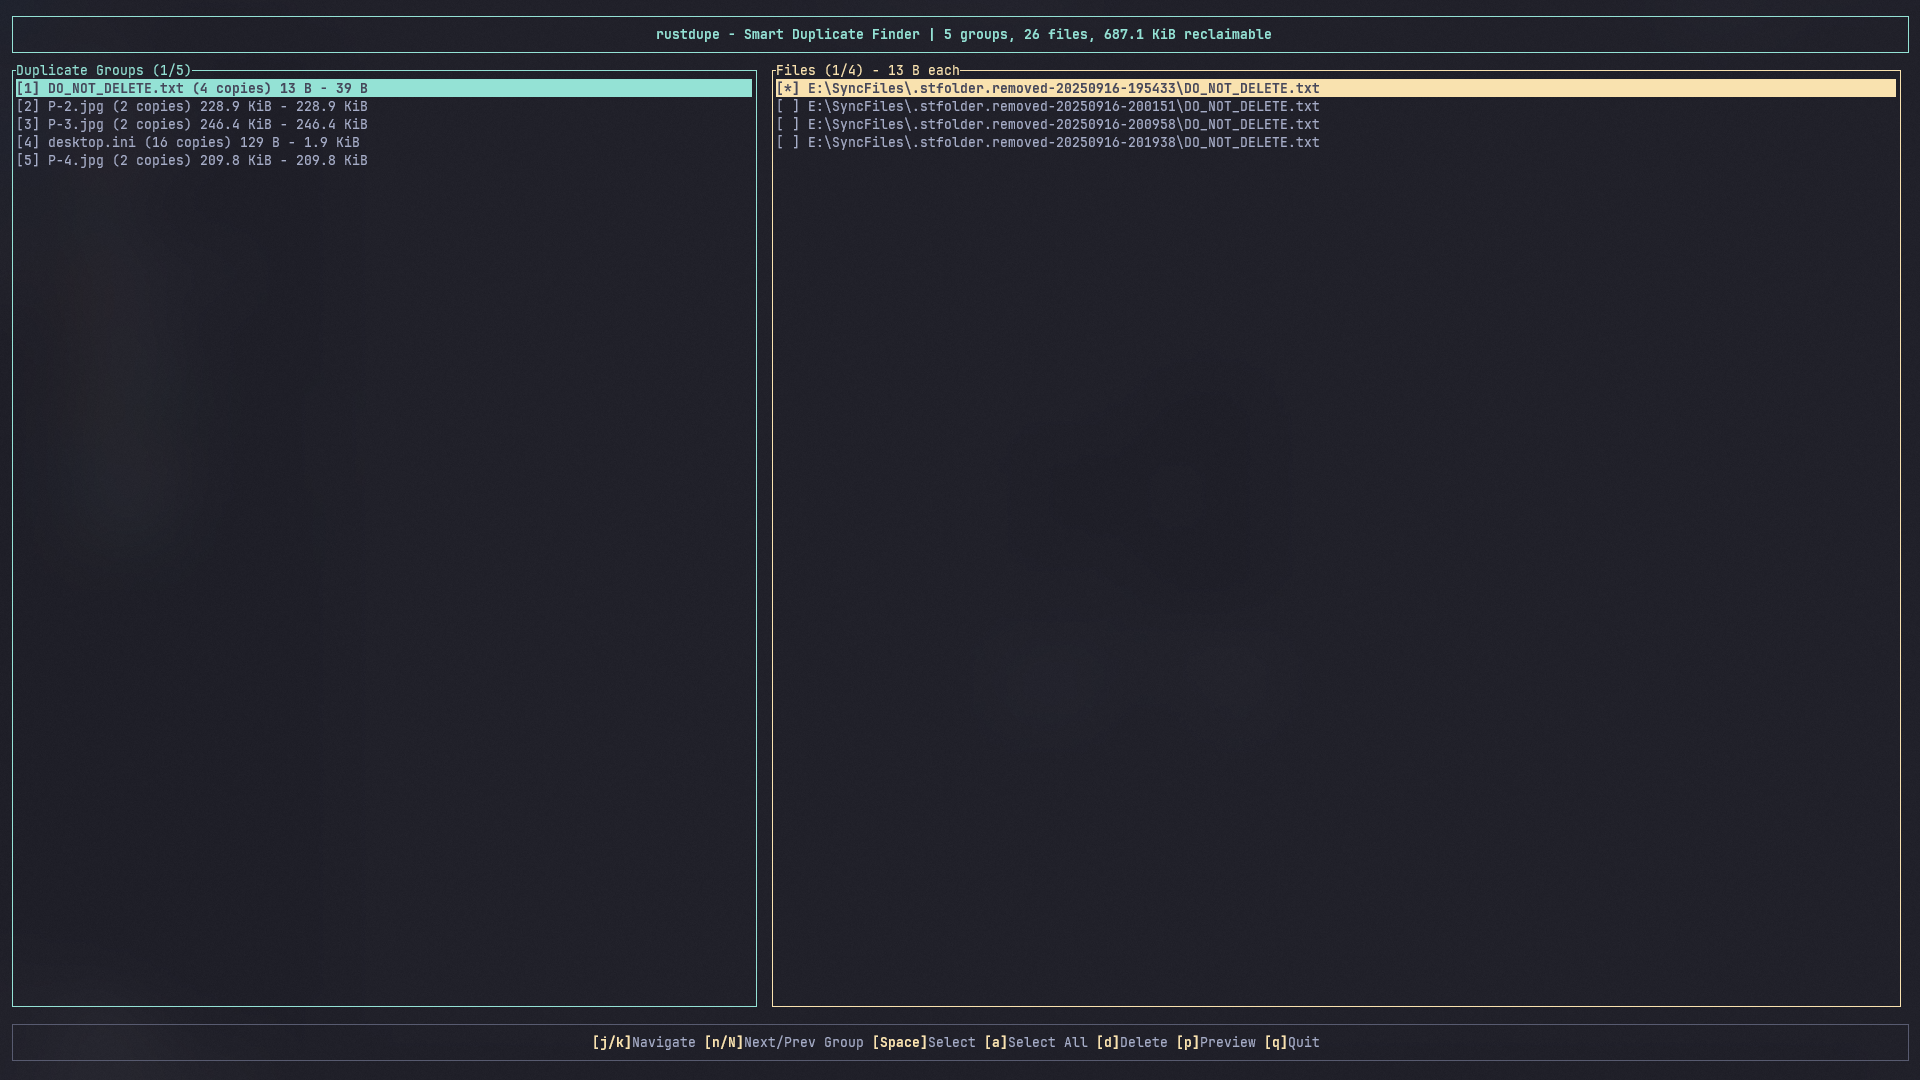Click the Duplicate Groups (1/5) panel title
This screenshot has width=1920, height=1080.
point(103,70)
